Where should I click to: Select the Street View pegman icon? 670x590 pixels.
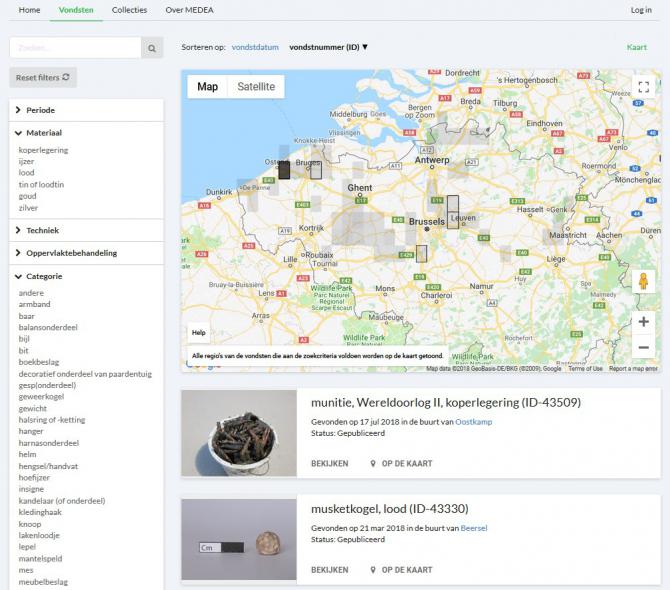[643, 283]
